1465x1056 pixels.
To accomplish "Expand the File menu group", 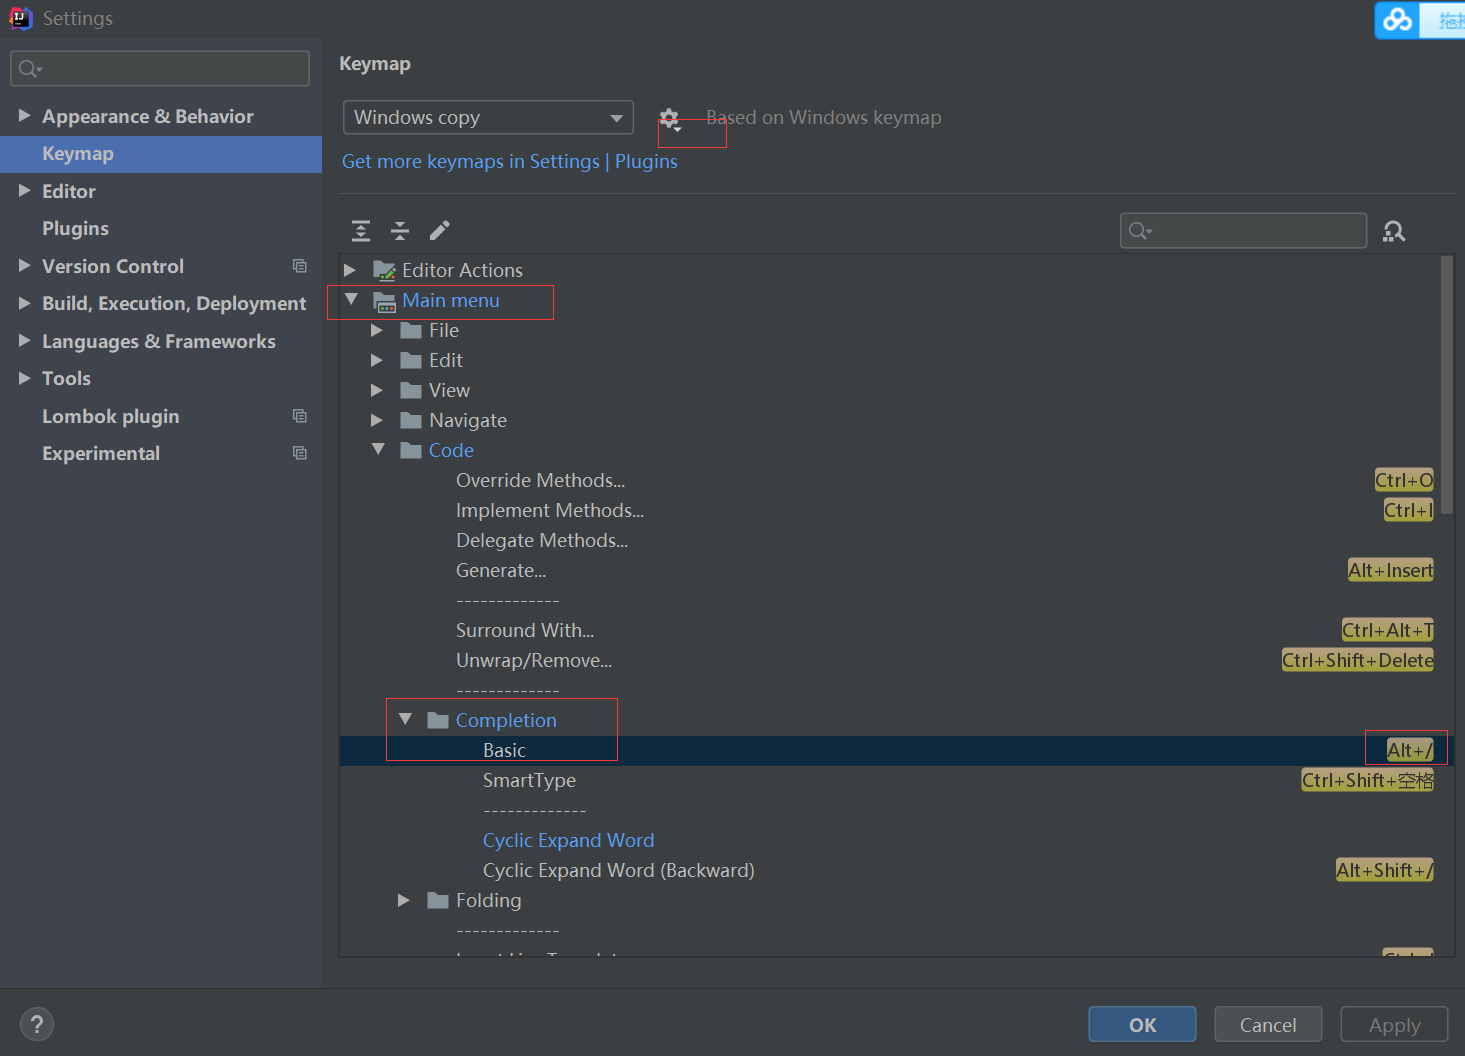I will (377, 330).
